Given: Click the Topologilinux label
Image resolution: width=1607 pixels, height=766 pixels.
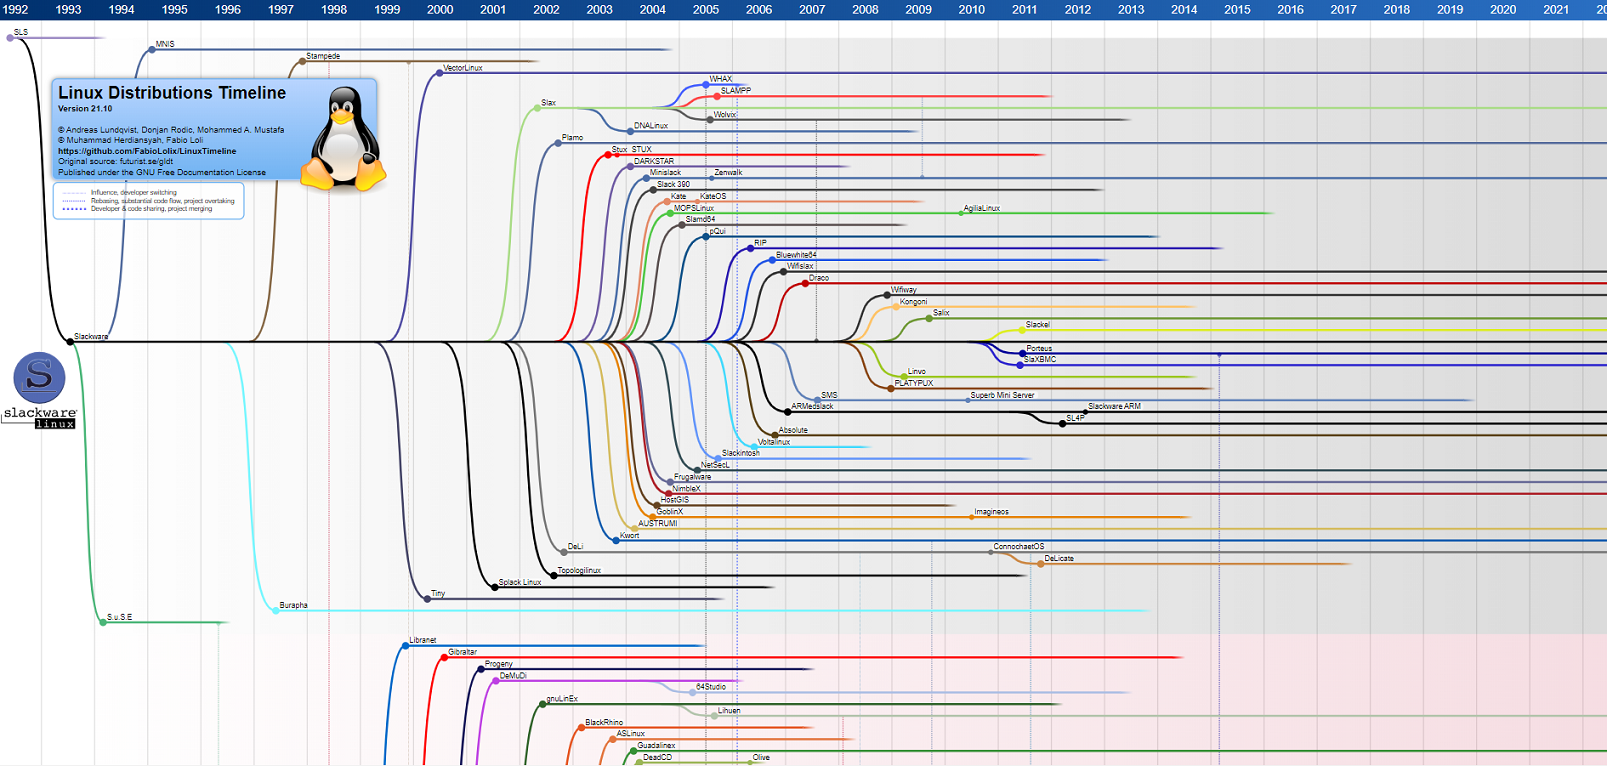Looking at the screenshot, I should 579,571.
